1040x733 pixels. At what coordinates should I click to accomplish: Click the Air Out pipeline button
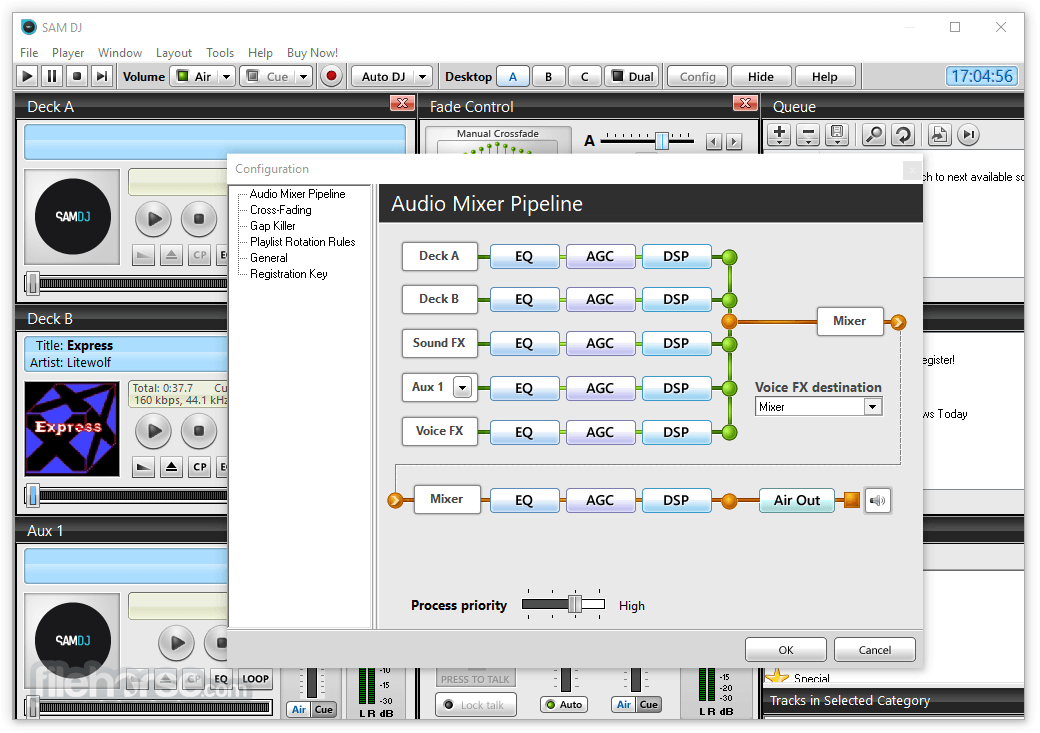[797, 500]
